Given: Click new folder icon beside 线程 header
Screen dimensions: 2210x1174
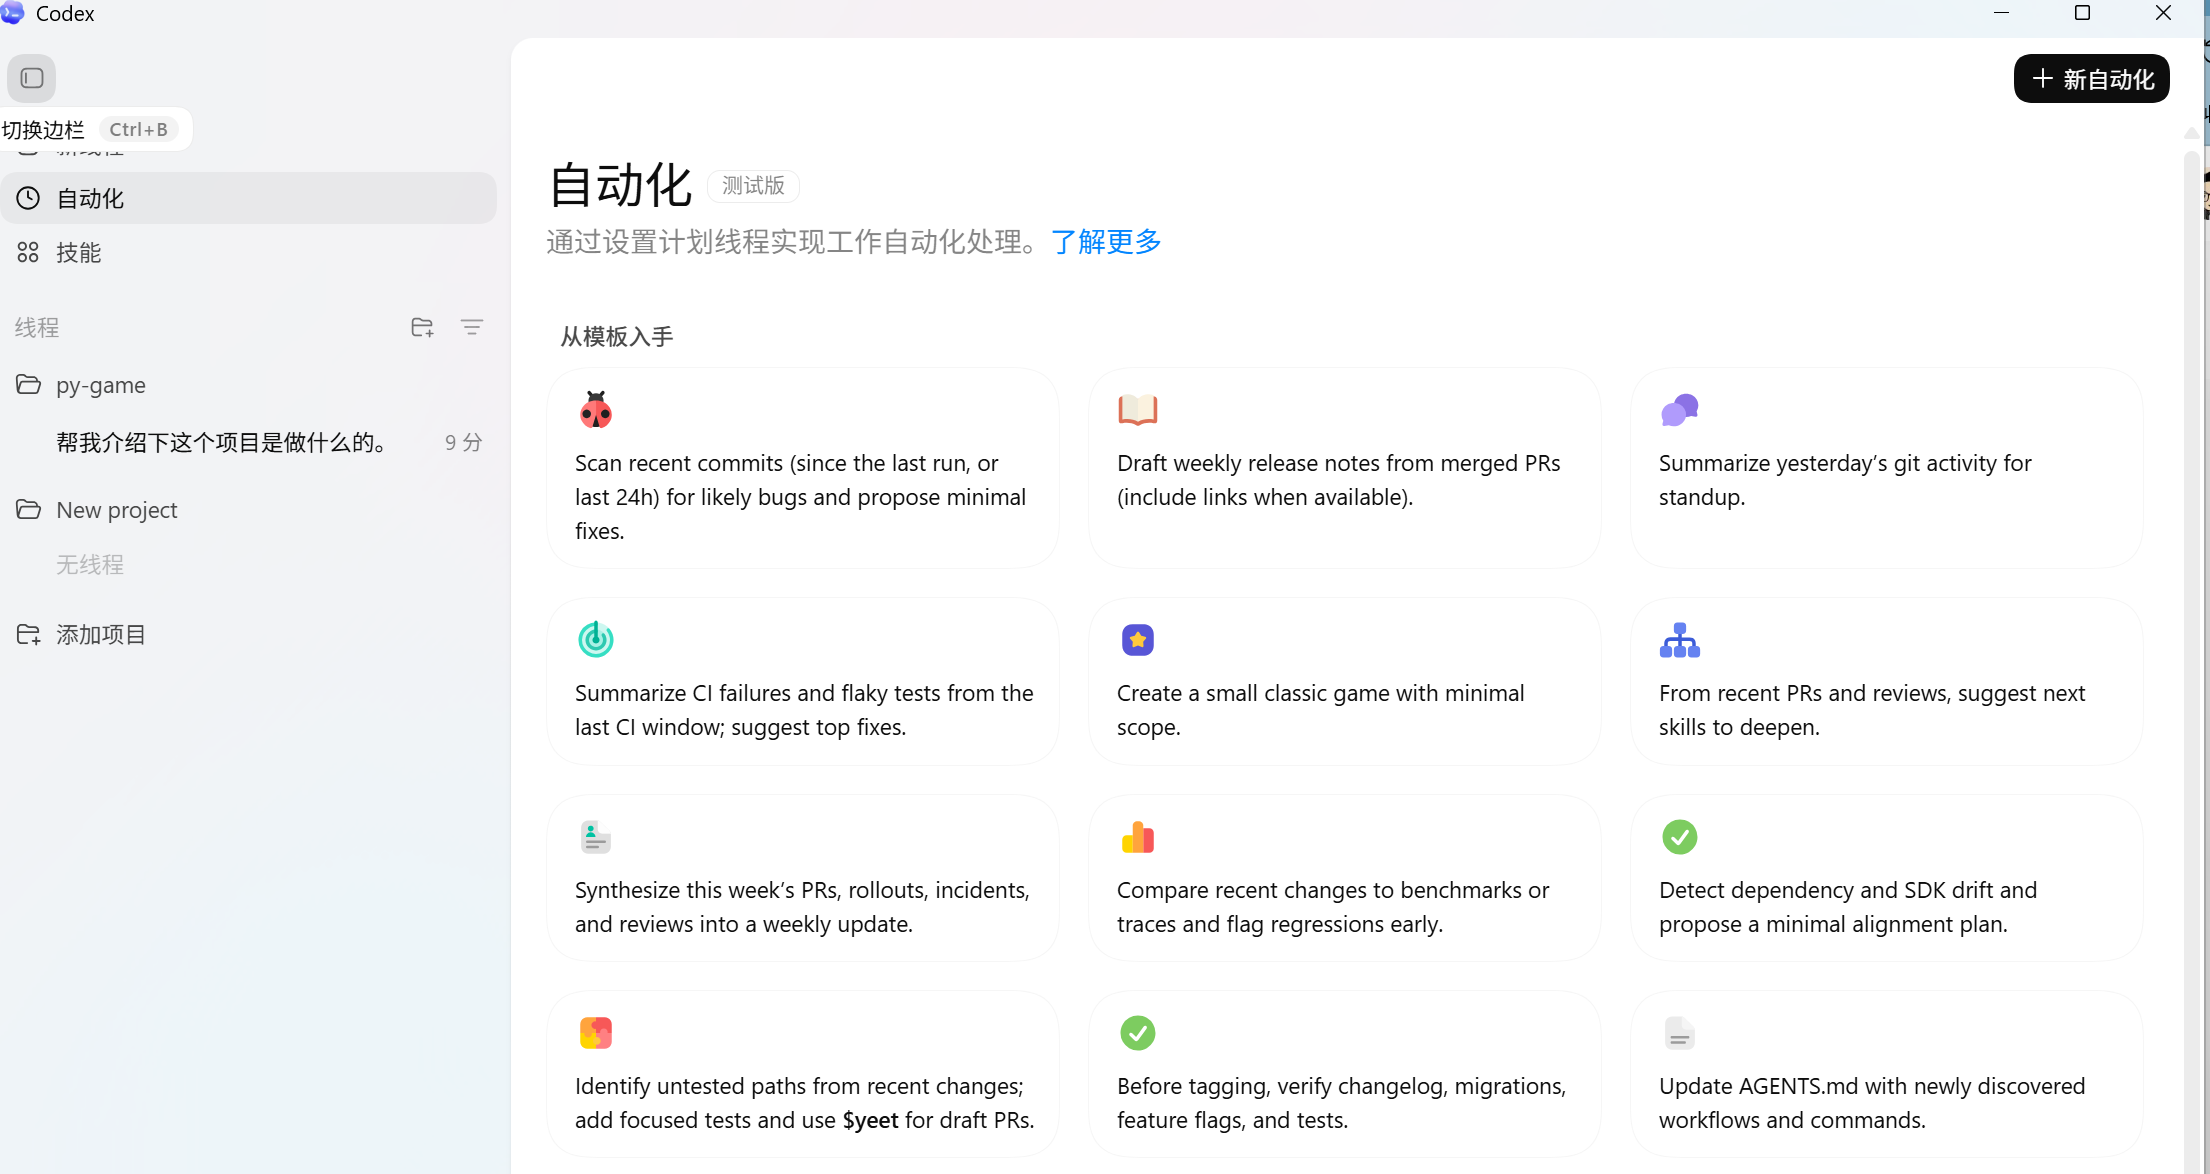Looking at the screenshot, I should pyautogui.click(x=422, y=327).
